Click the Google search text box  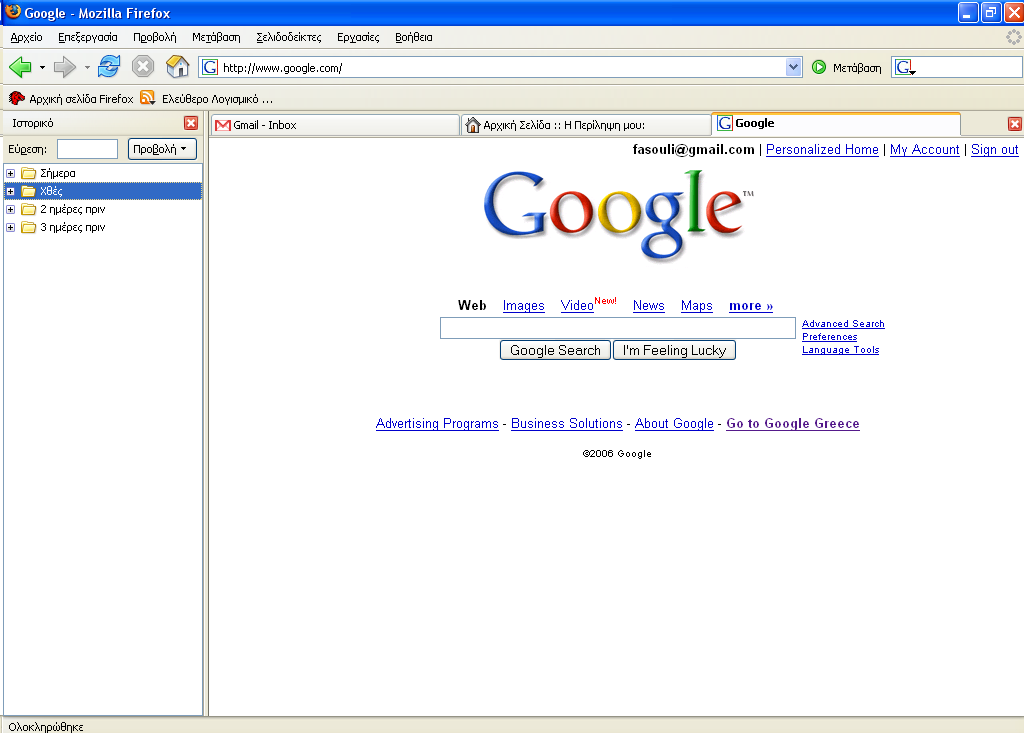tap(618, 328)
